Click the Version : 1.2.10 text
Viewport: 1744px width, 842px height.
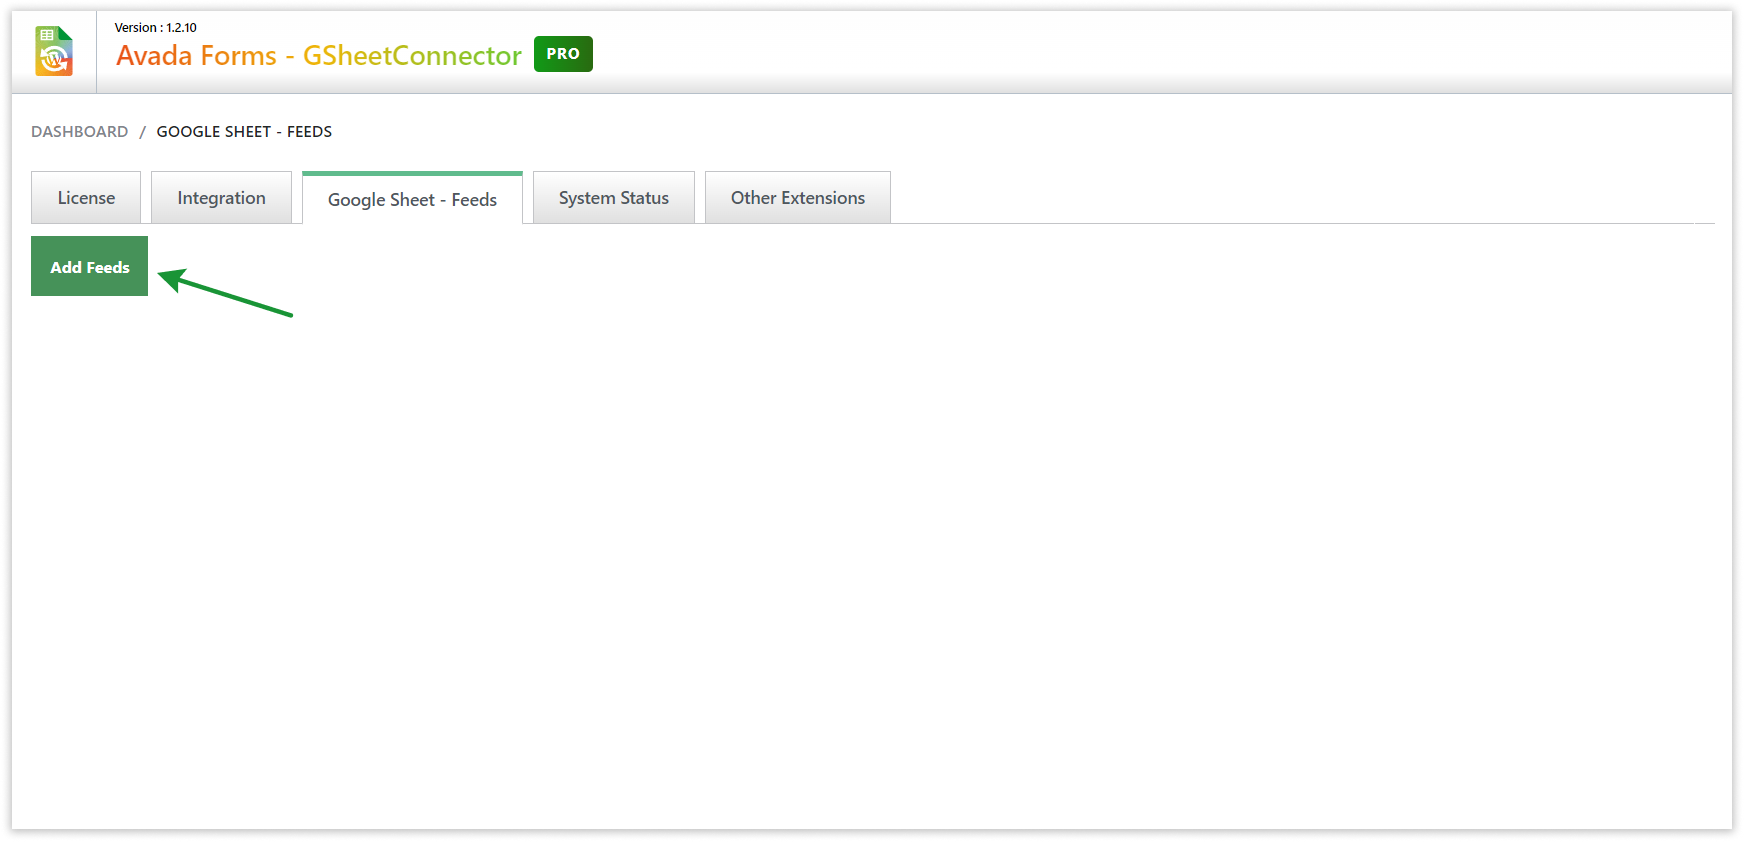(x=156, y=27)
